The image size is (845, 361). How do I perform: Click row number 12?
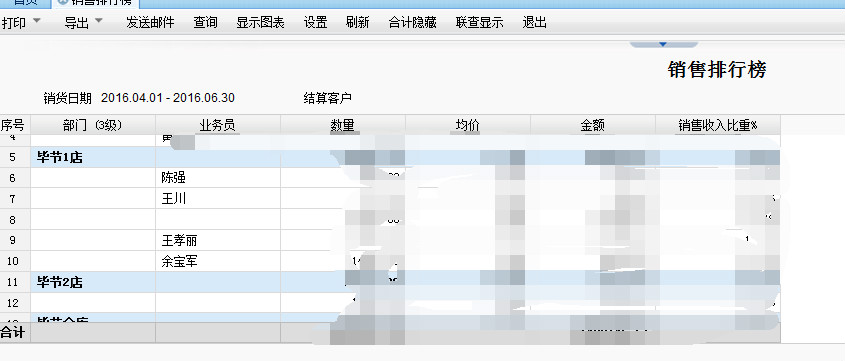coord(12,303)
